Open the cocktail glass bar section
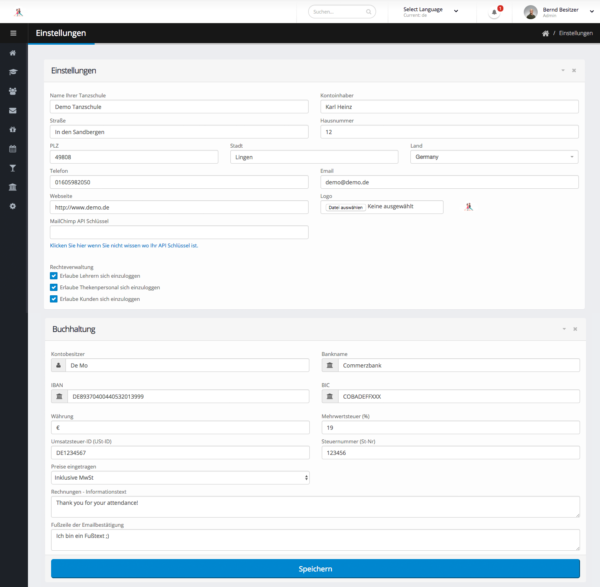 tap(13, 168)
